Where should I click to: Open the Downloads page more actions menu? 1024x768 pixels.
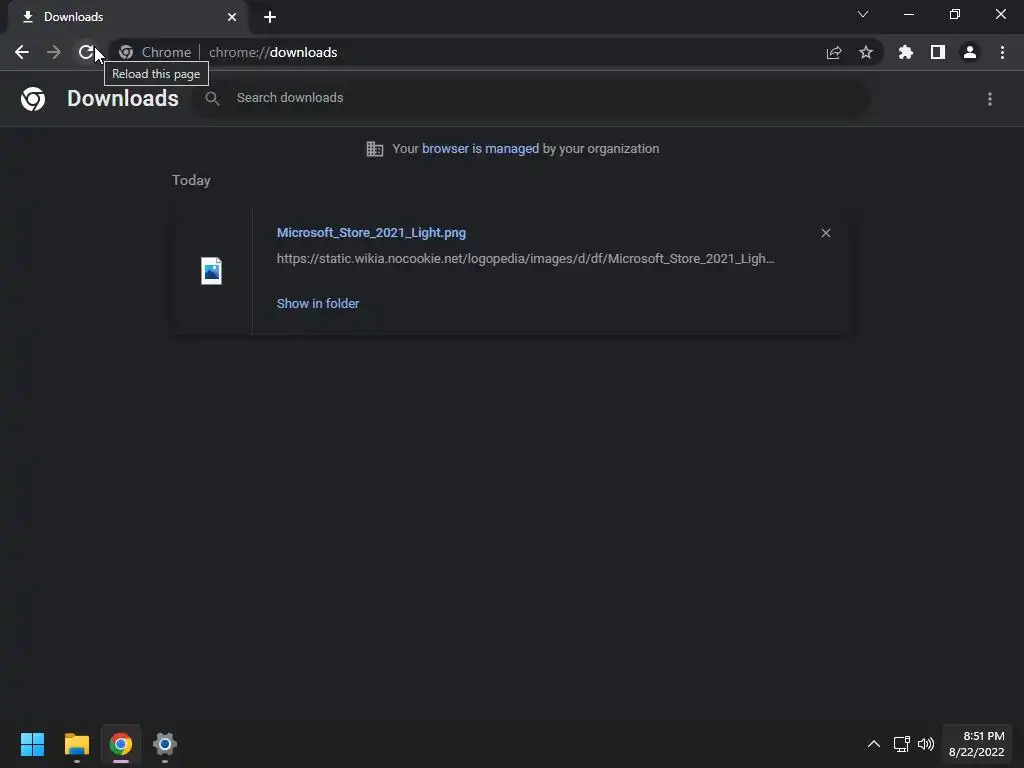pos(990,99)
